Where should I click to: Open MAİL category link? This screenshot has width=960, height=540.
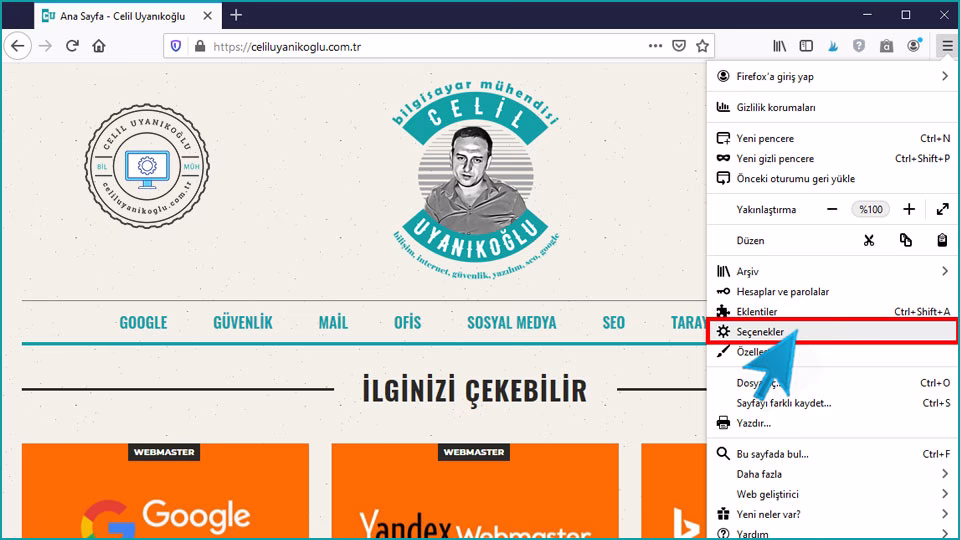(333, 323)
